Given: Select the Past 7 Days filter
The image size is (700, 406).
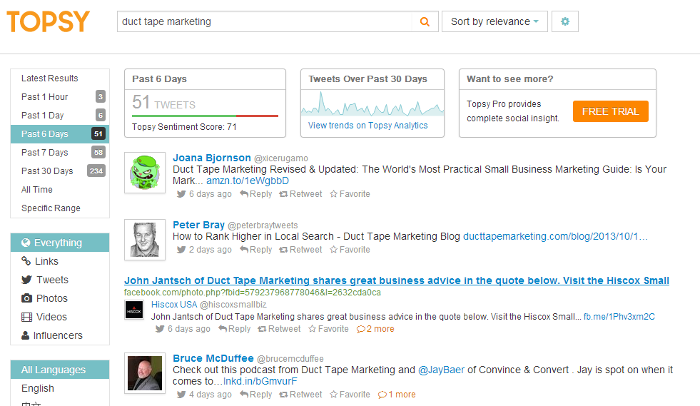Looking at the screenshot, I should (60, 152).
